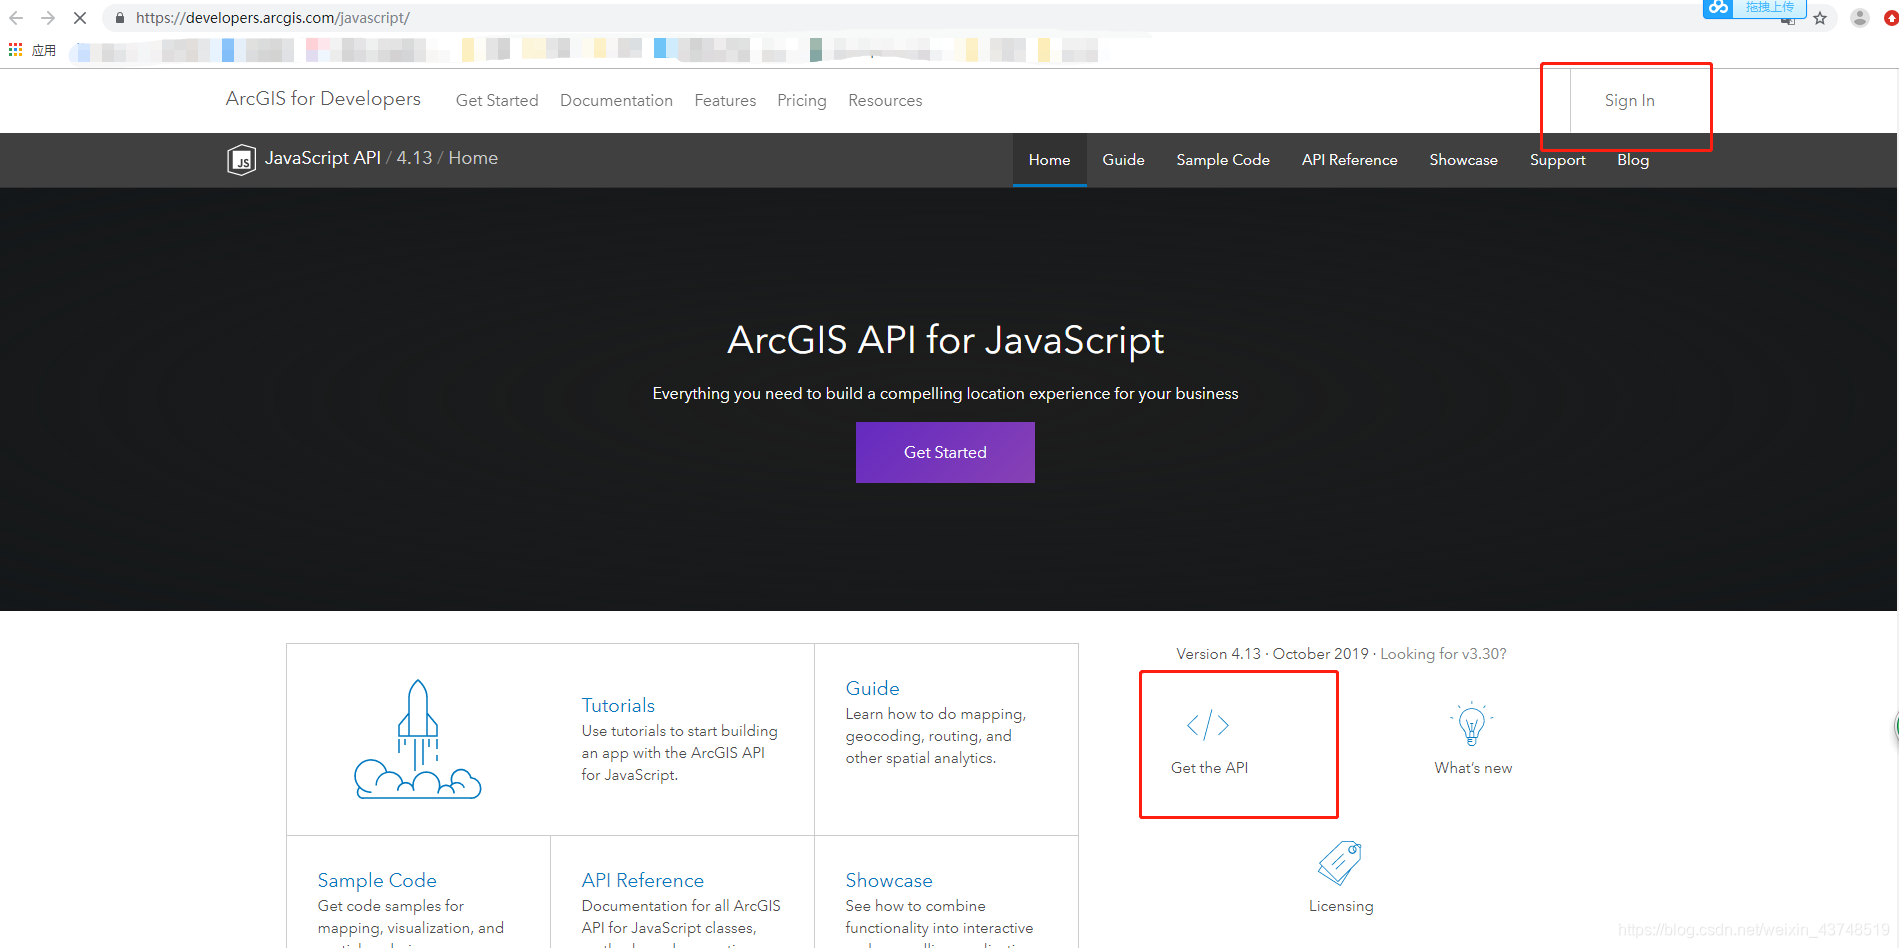Open the Documentation menu item
The image size is (1899, 948).
[x=616, y=100]
